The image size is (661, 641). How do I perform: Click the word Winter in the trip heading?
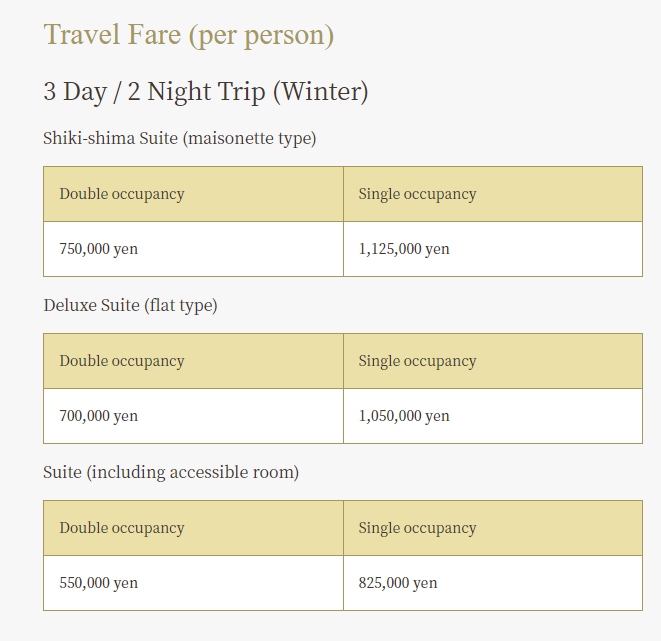point(320,91)
